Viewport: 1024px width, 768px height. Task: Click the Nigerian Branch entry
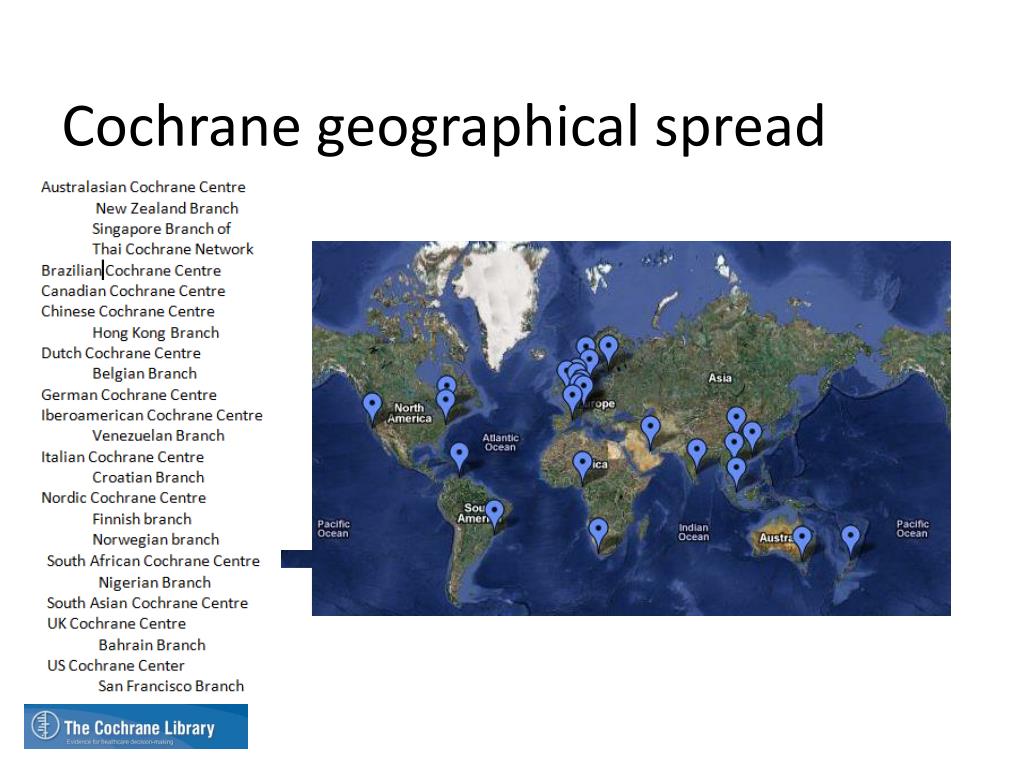point(155,582)
